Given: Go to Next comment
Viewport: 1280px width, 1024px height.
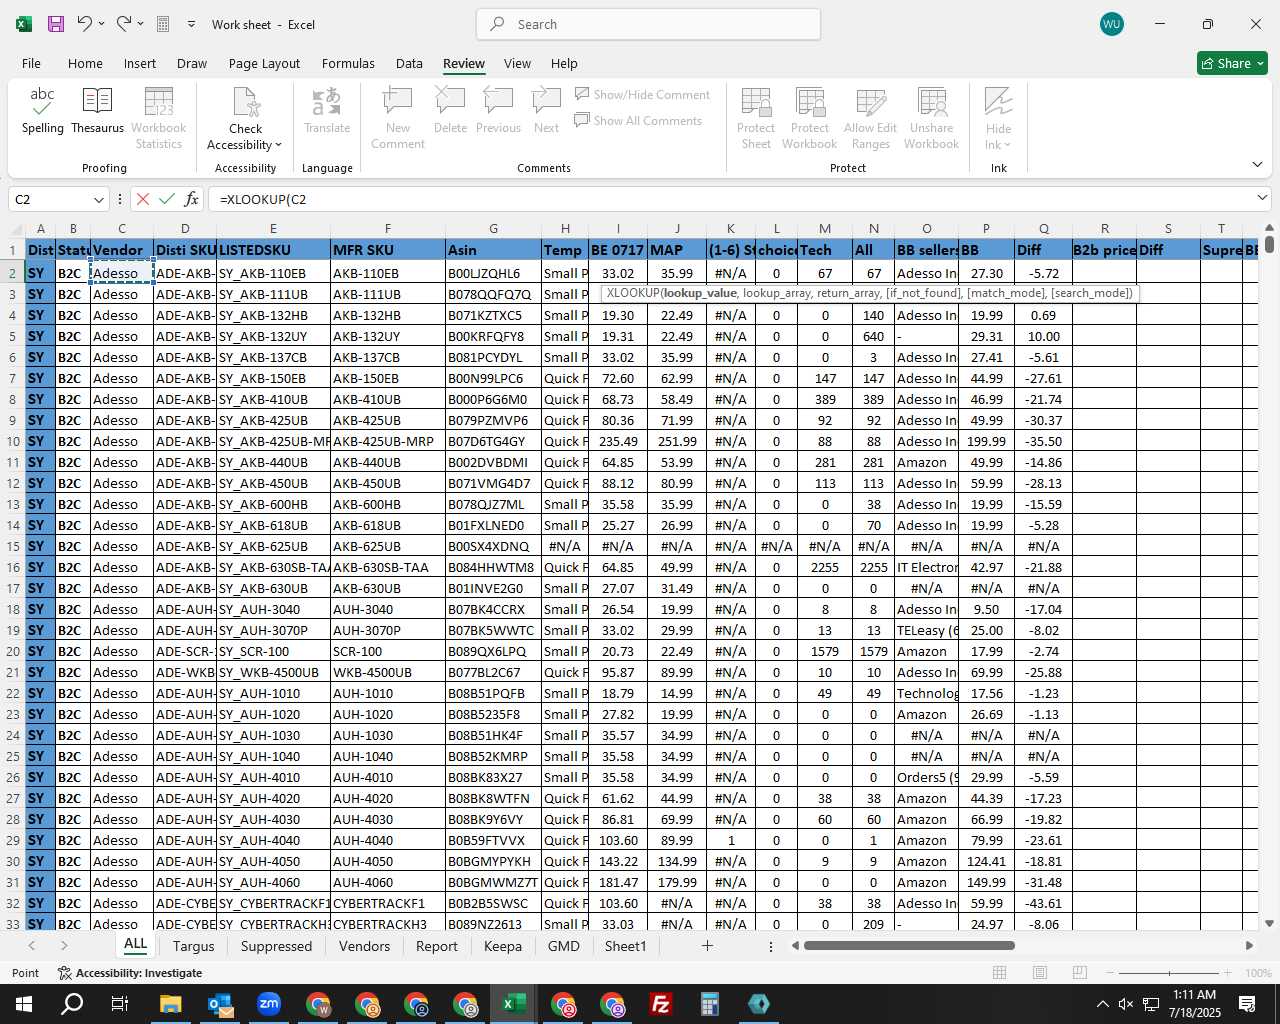Looking at the screenshot, I should point(546,110).
